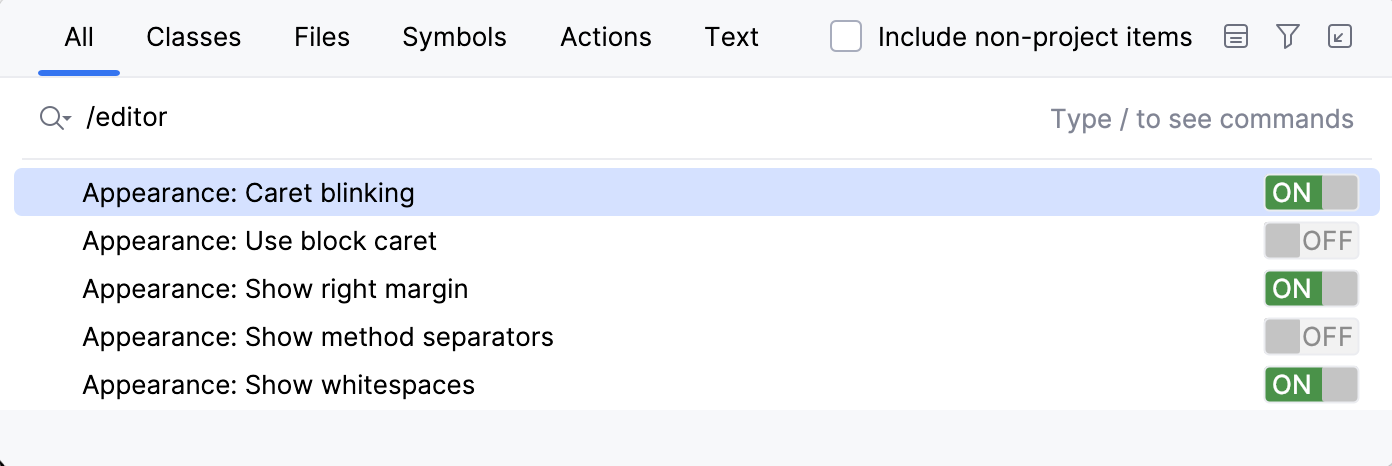Enable Include non-project items checkbox

click(846, 38)
